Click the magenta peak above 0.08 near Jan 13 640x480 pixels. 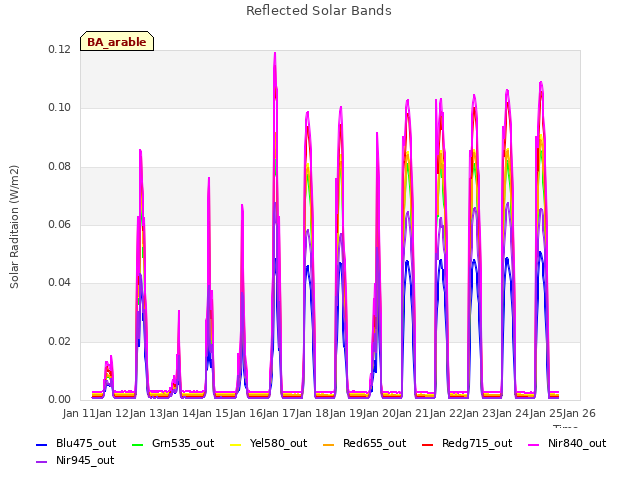[140, 151]
